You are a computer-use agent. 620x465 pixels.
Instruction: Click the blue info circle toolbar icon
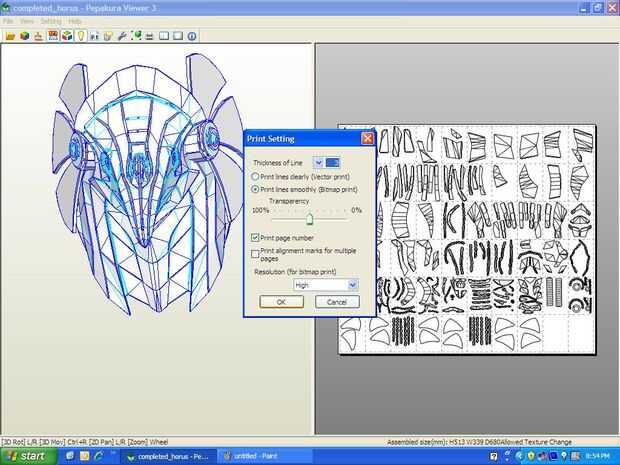click(x=192, y=36)
